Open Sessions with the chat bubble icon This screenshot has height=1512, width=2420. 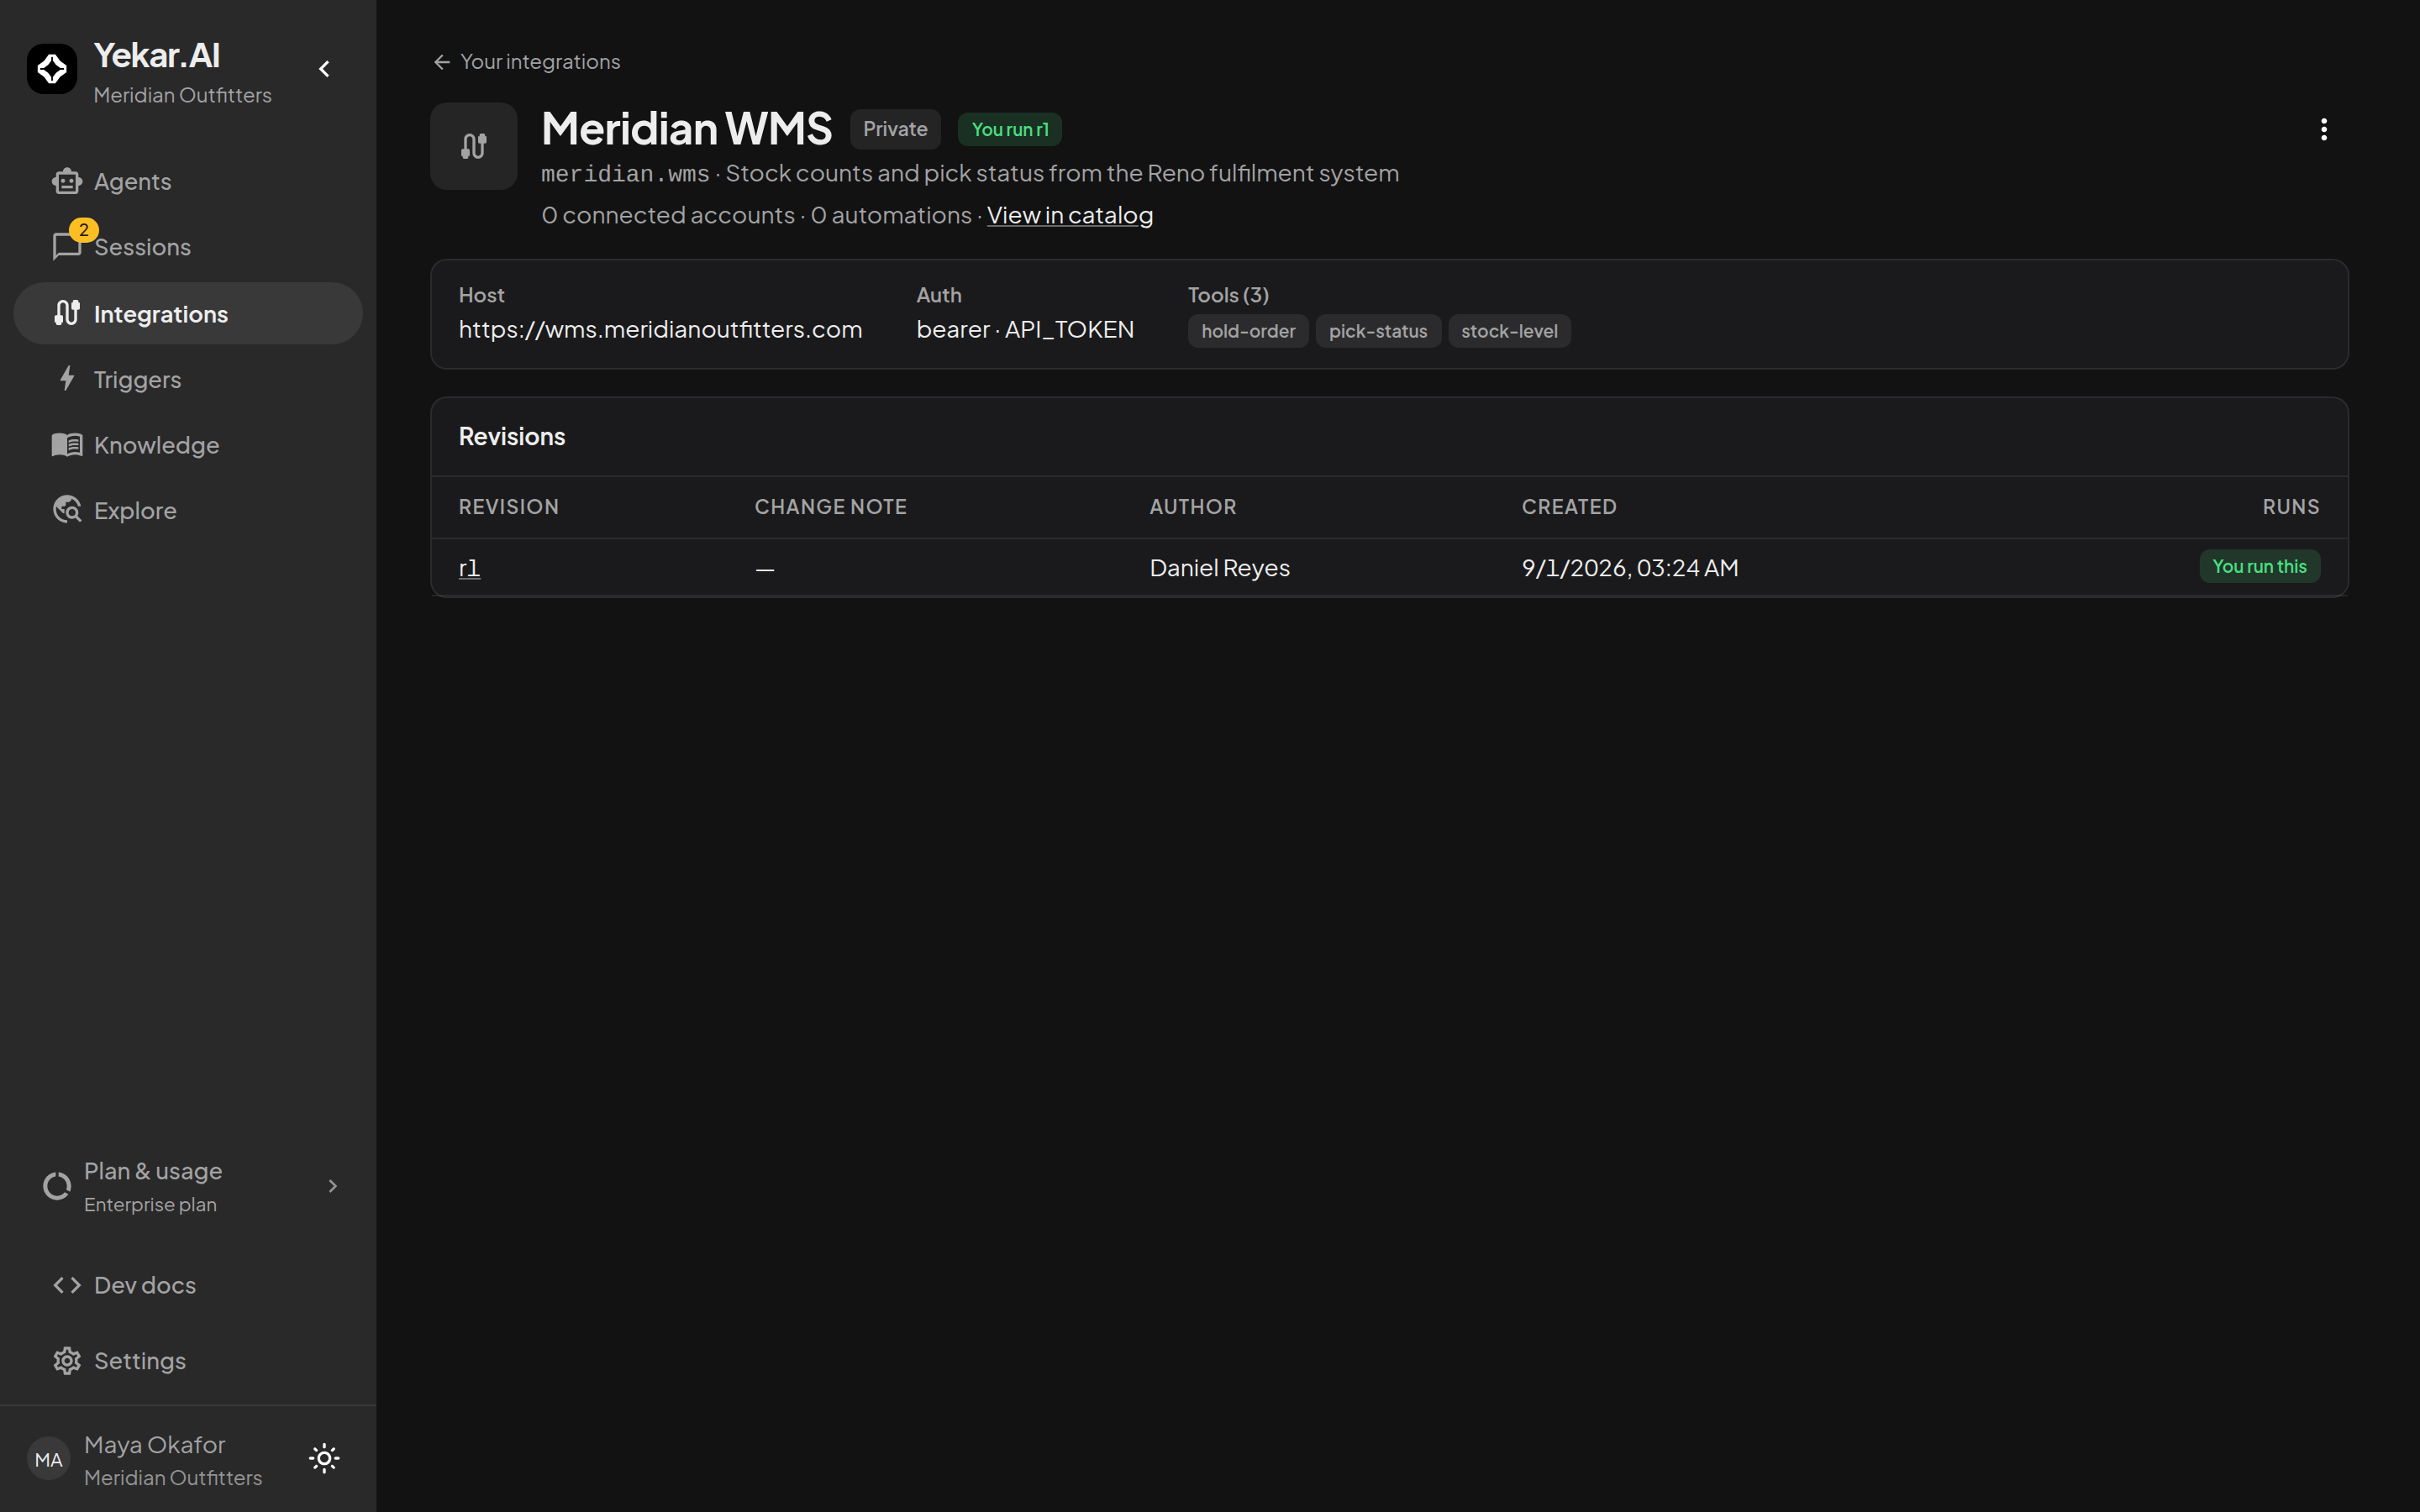click(x=67, y=246)
